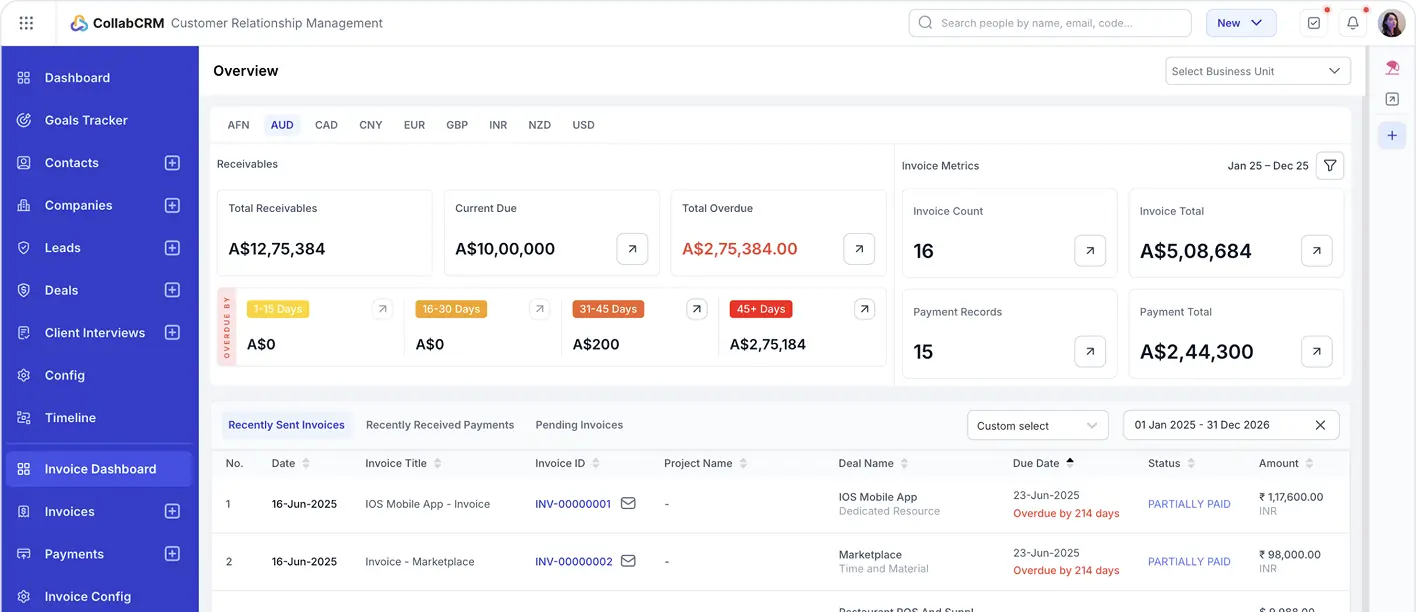Select the USD currency tab
The image size is (1416, 612).
583,124
